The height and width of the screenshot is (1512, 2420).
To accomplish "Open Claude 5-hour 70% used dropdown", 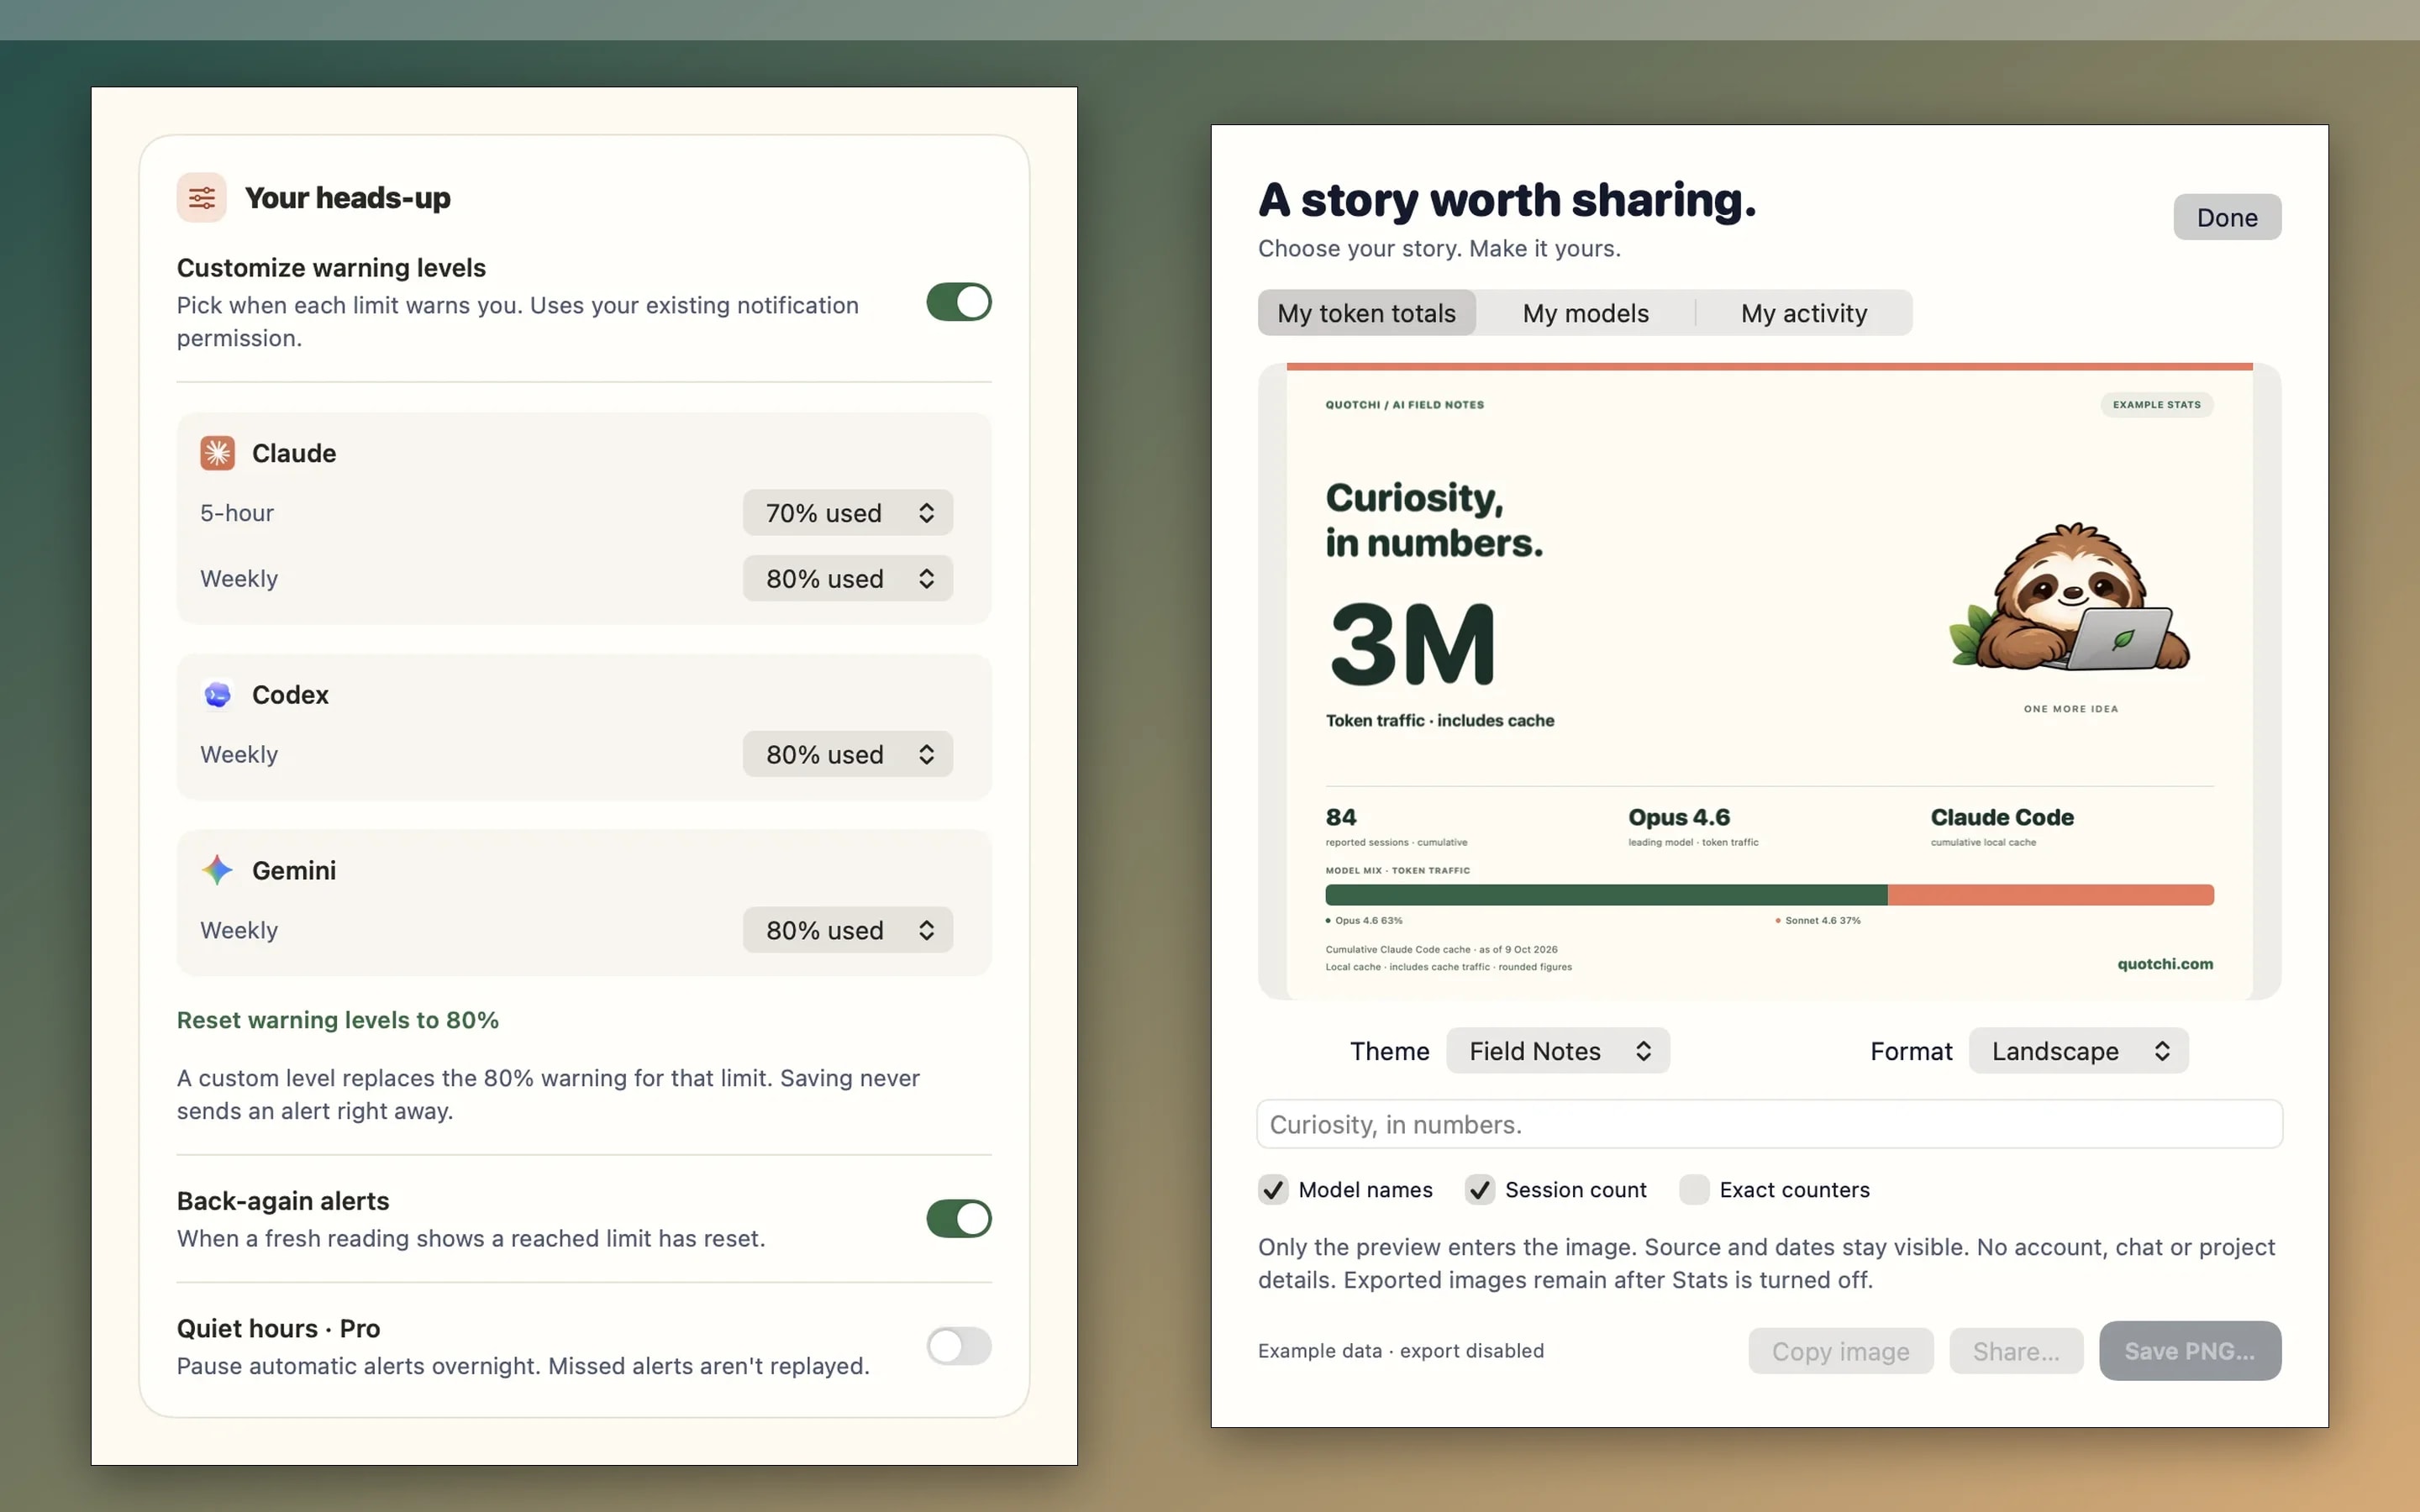I will [847, 513].
